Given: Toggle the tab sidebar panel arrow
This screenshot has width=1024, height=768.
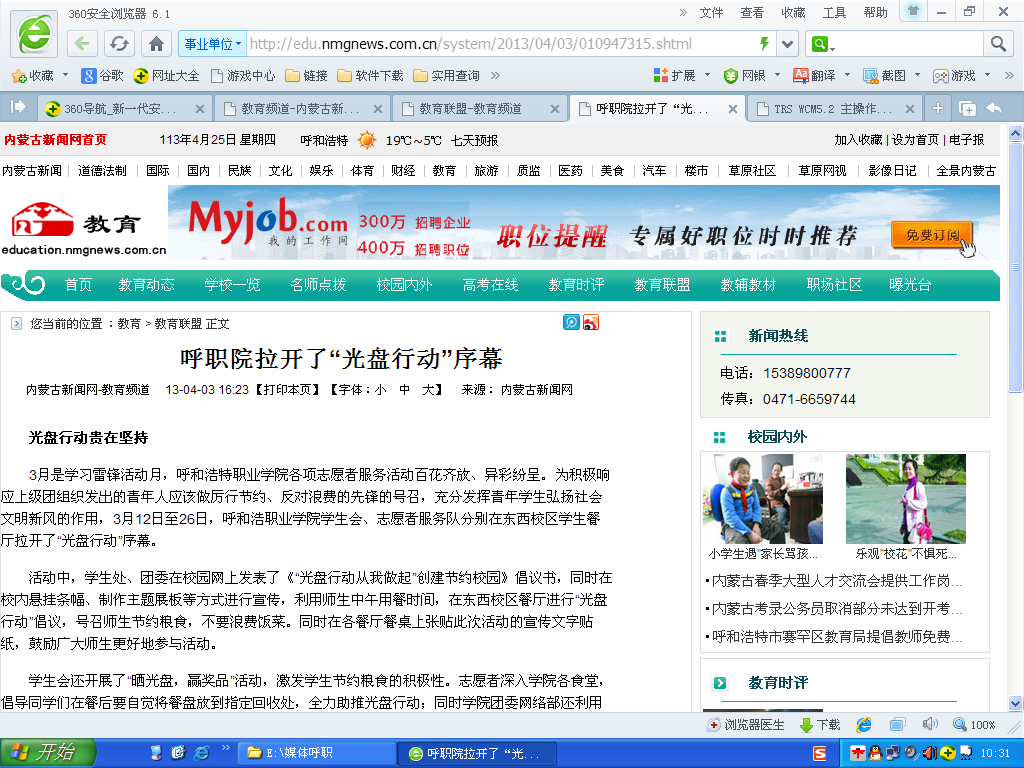Looking at the screenshot, I should point(18,107).
